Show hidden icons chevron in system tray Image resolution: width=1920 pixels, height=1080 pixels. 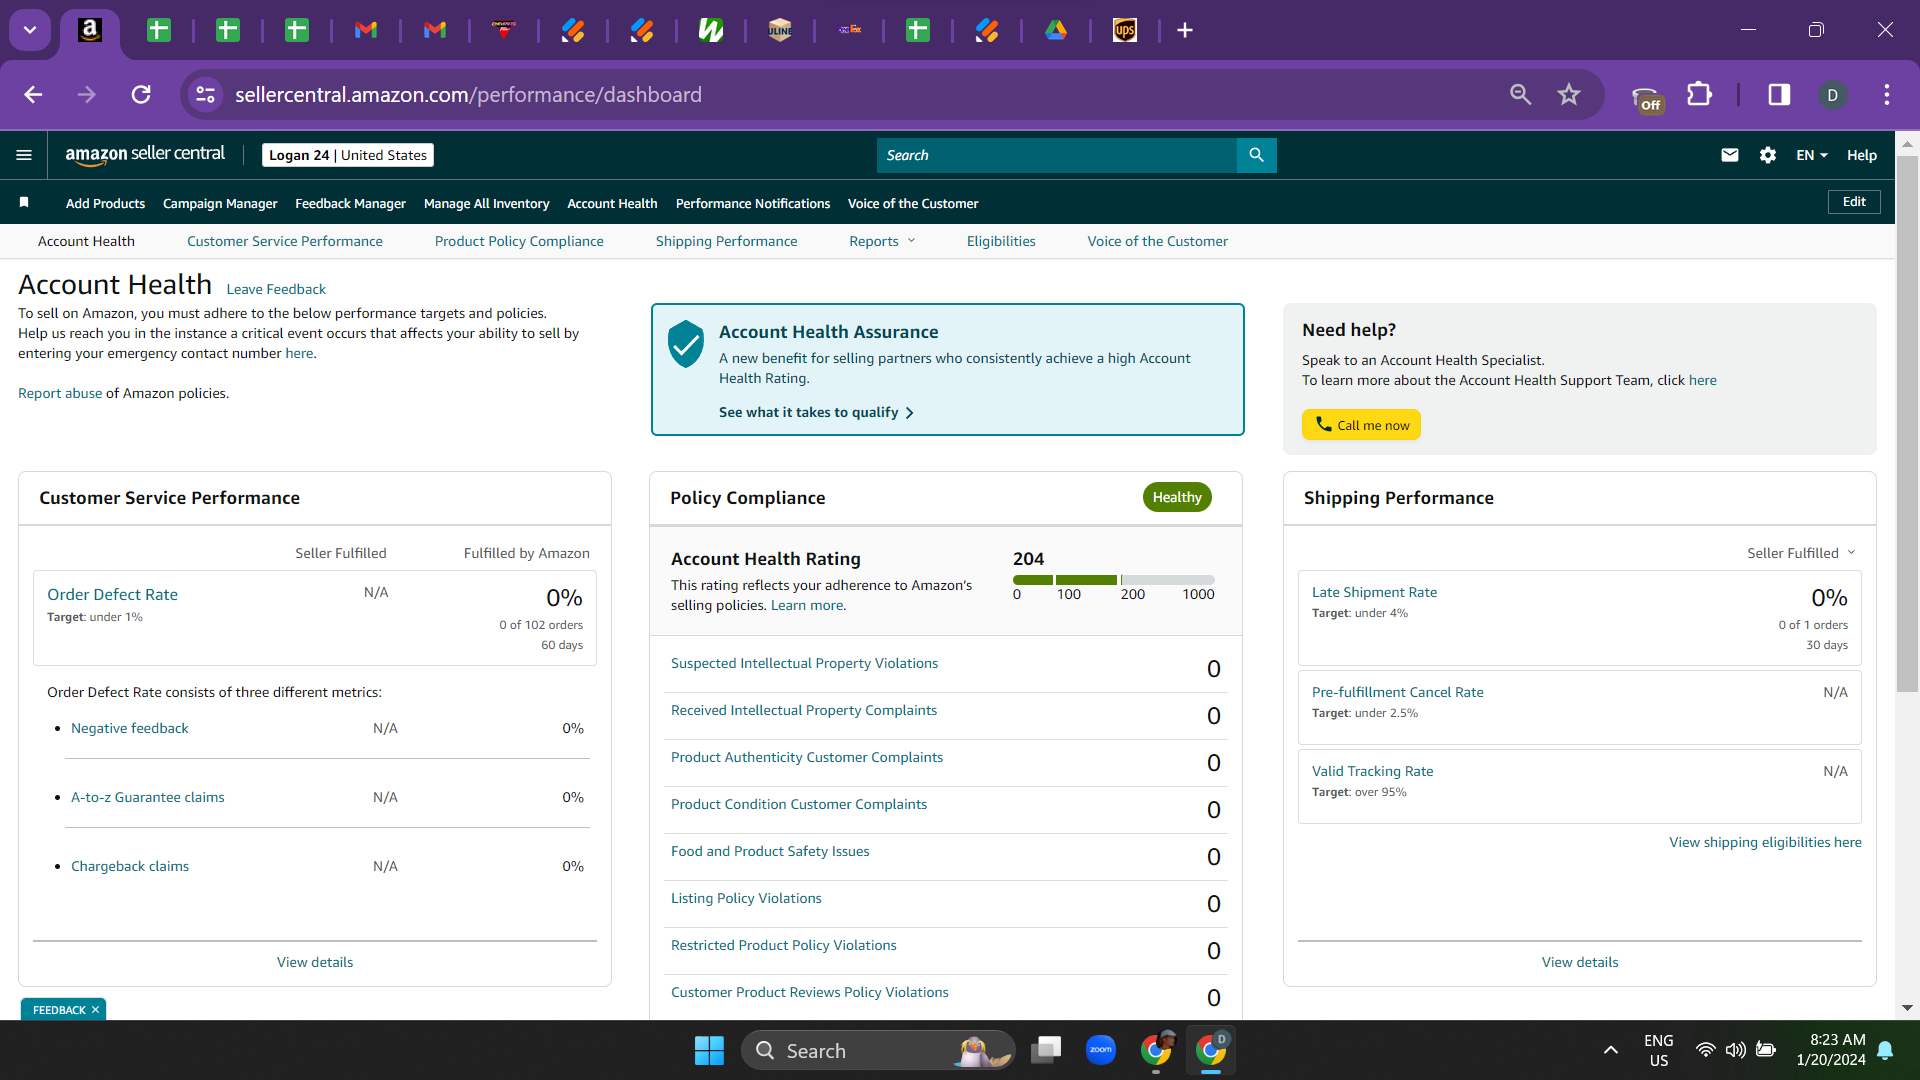point(1610,1050)
